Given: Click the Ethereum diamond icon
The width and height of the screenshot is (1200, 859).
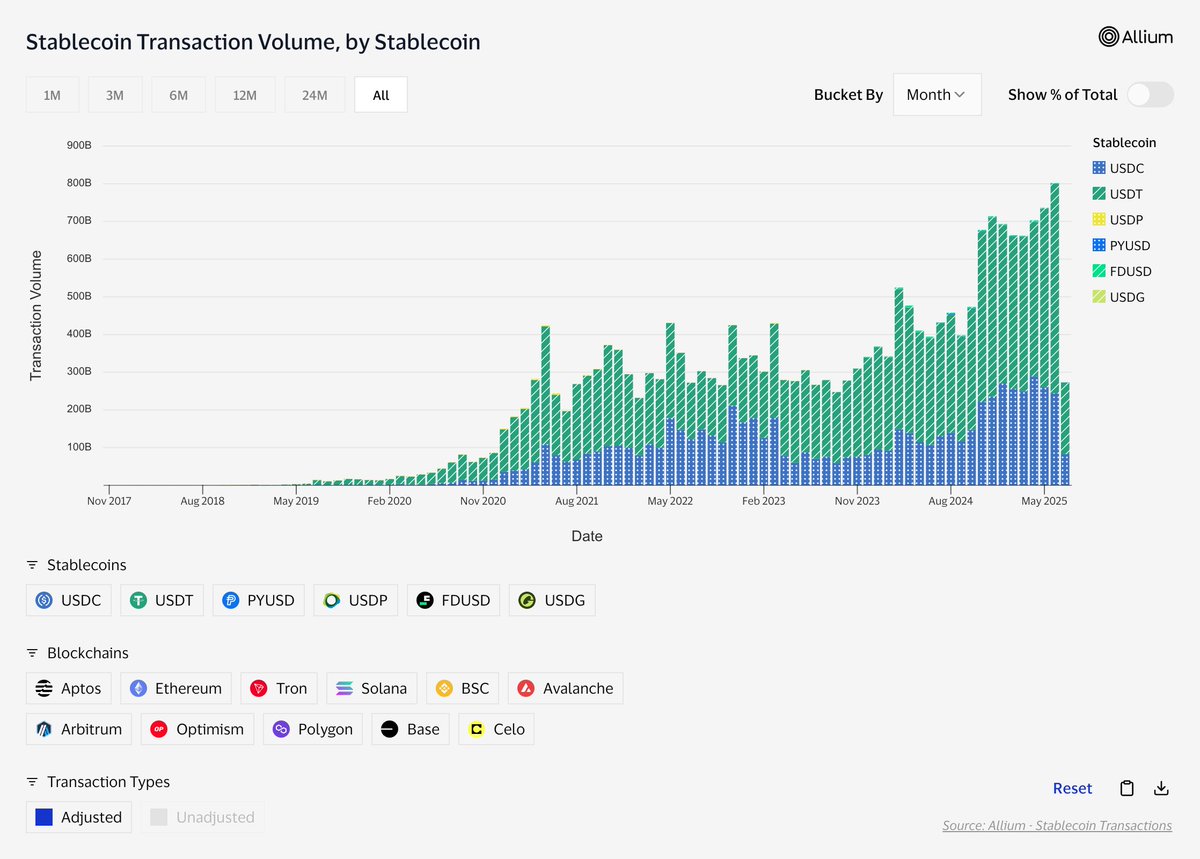Looking at the screenshot, I should [x=138, y=688].
